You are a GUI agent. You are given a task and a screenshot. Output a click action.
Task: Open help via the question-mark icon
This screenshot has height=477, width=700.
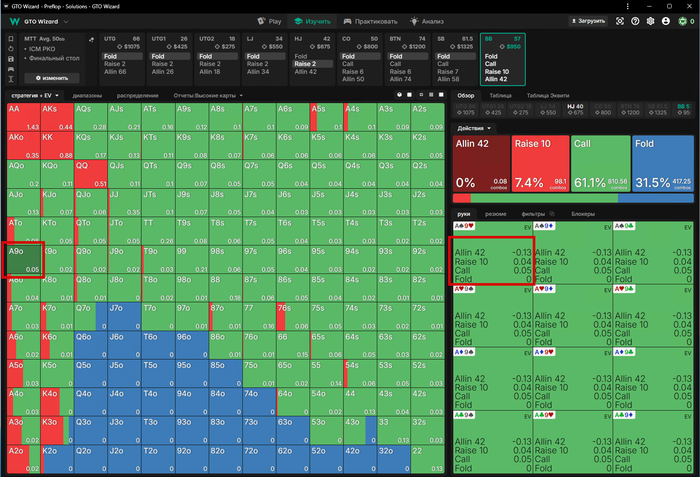(x=635, y=21)
